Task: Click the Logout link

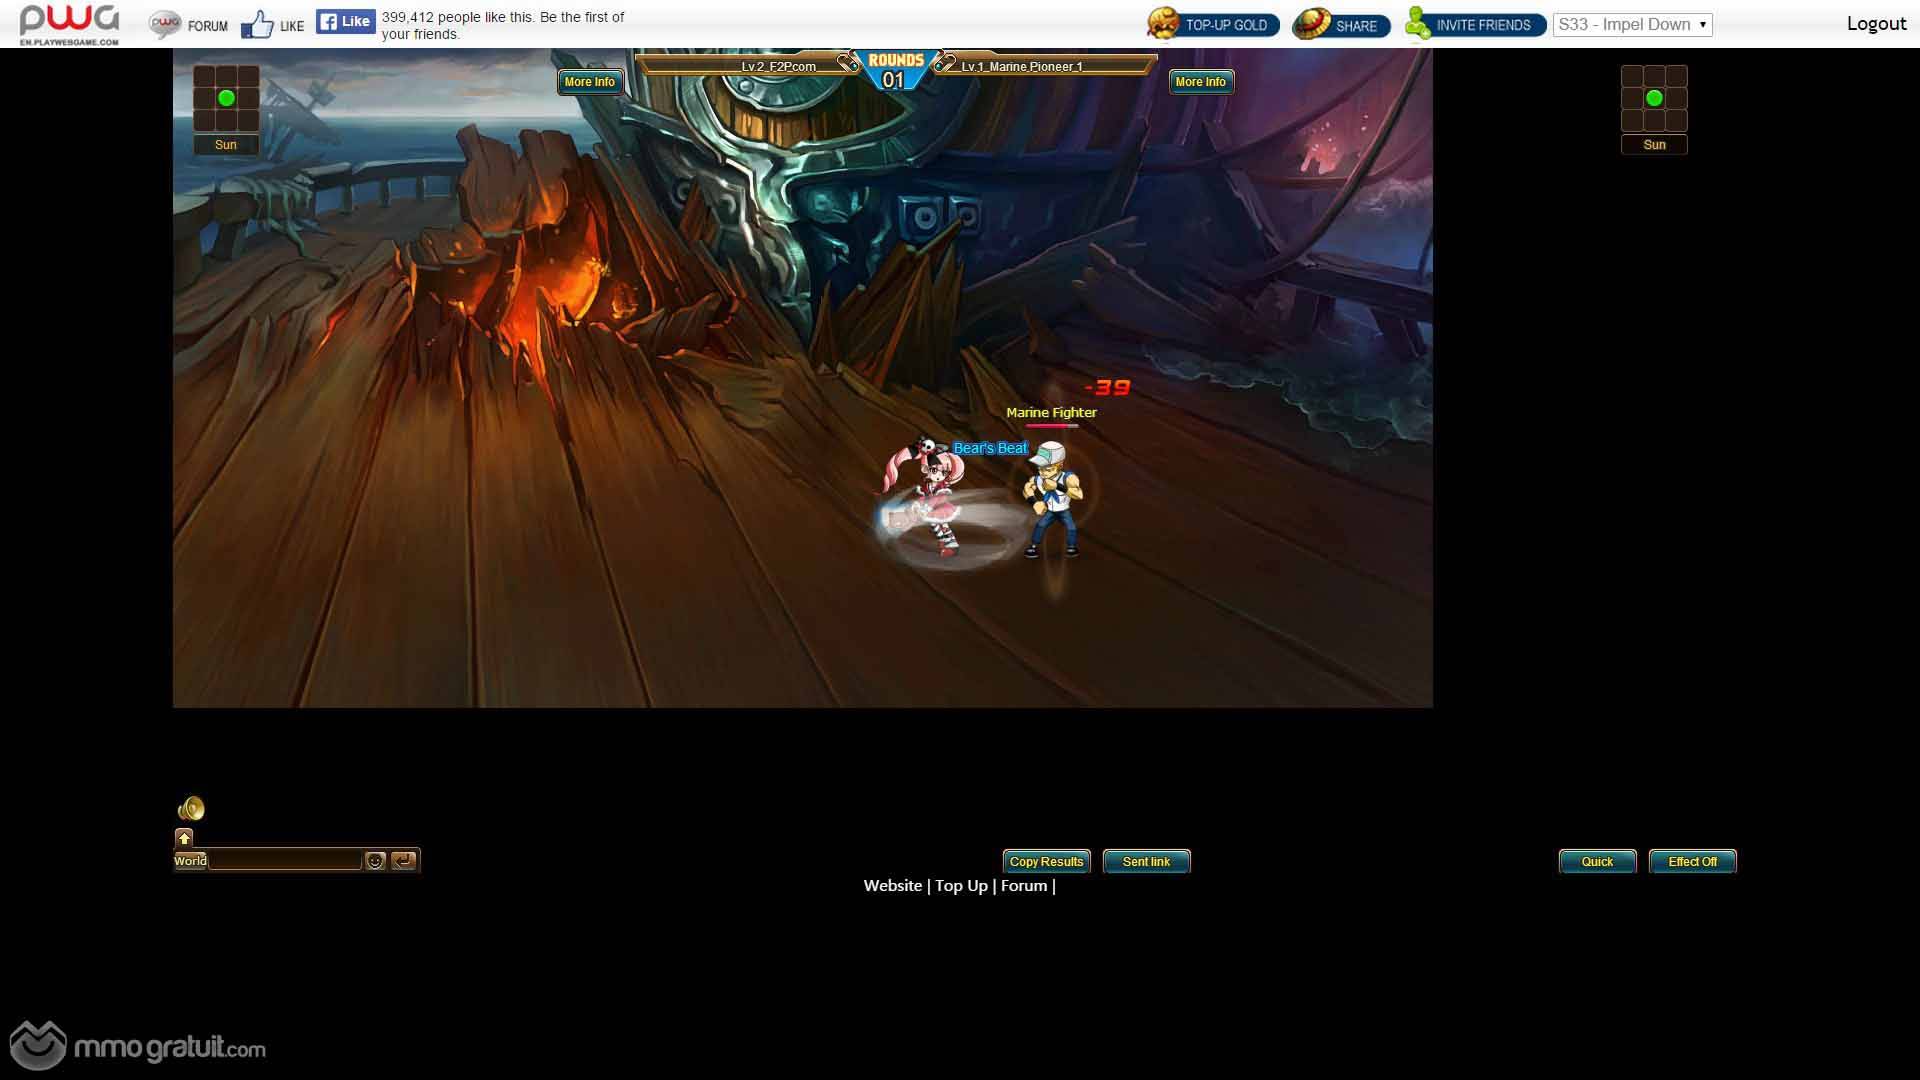Action: pos(1876,24)
